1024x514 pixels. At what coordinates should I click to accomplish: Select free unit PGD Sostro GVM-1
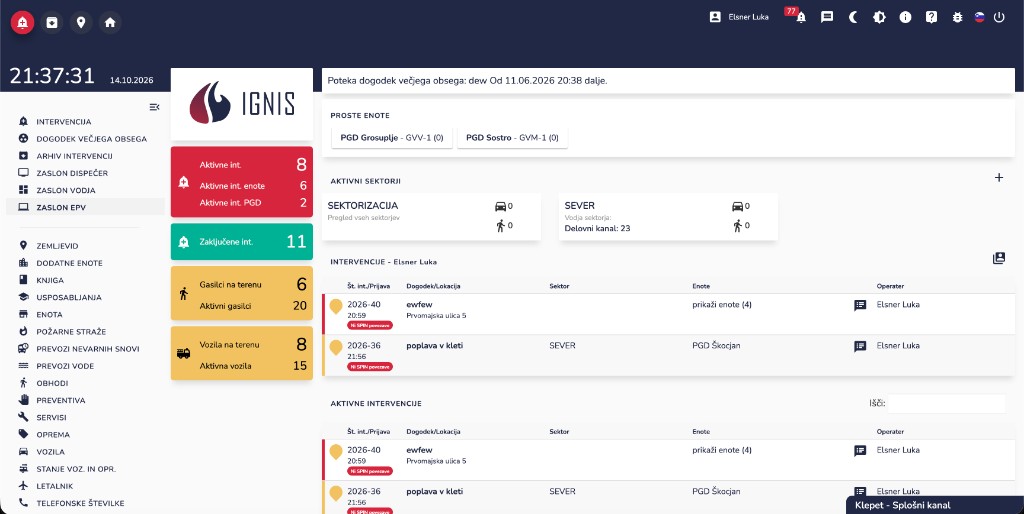(512, 138)
